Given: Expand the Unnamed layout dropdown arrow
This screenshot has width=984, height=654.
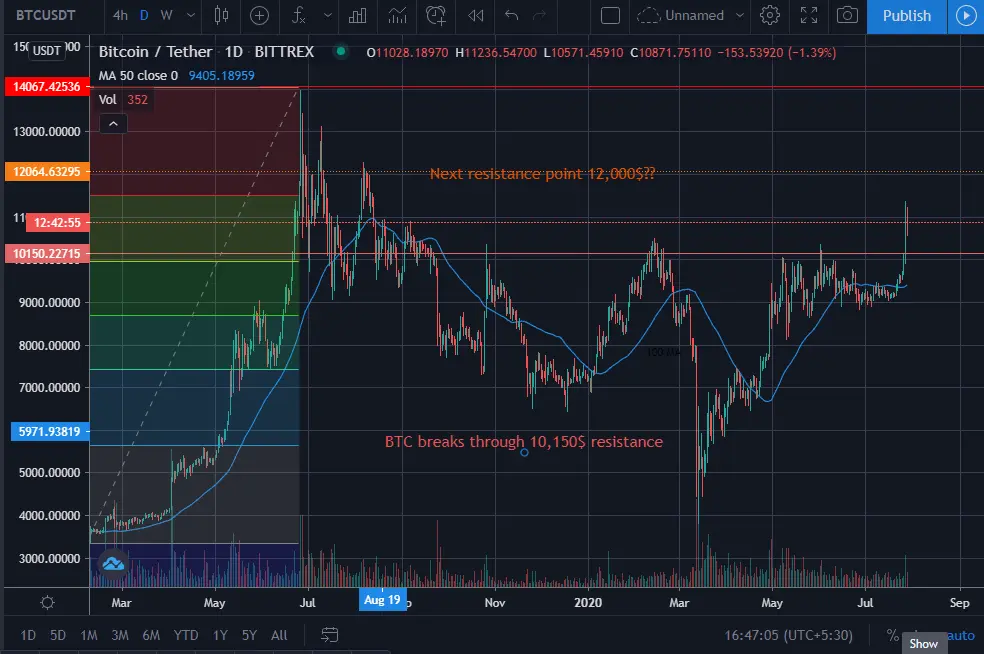Looking at the screenshot, I should (x=740, y=15).
